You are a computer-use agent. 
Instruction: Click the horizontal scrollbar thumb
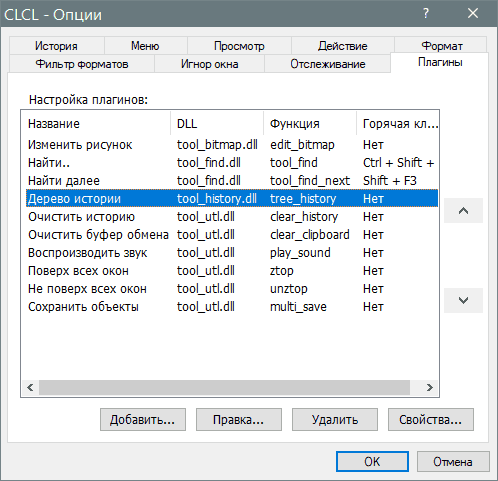click(224, 387)
